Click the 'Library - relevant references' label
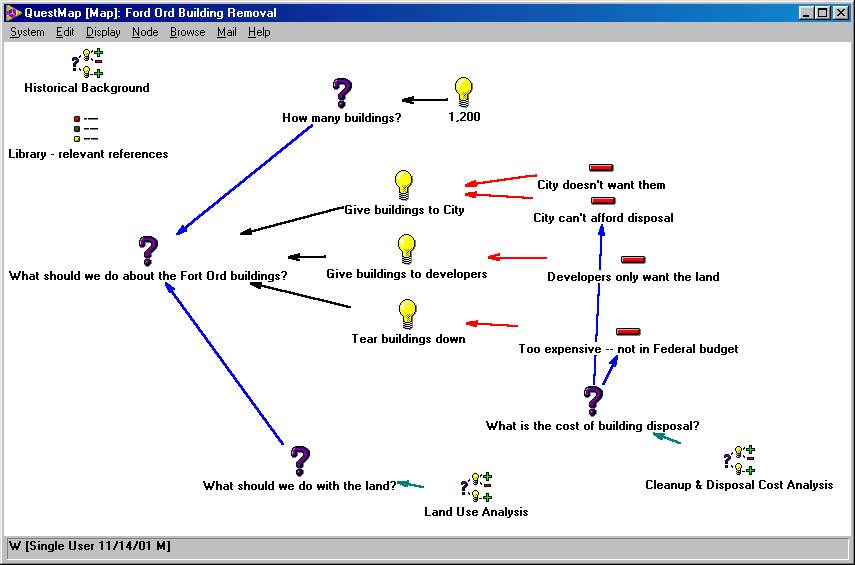 [x=88, y=154]
